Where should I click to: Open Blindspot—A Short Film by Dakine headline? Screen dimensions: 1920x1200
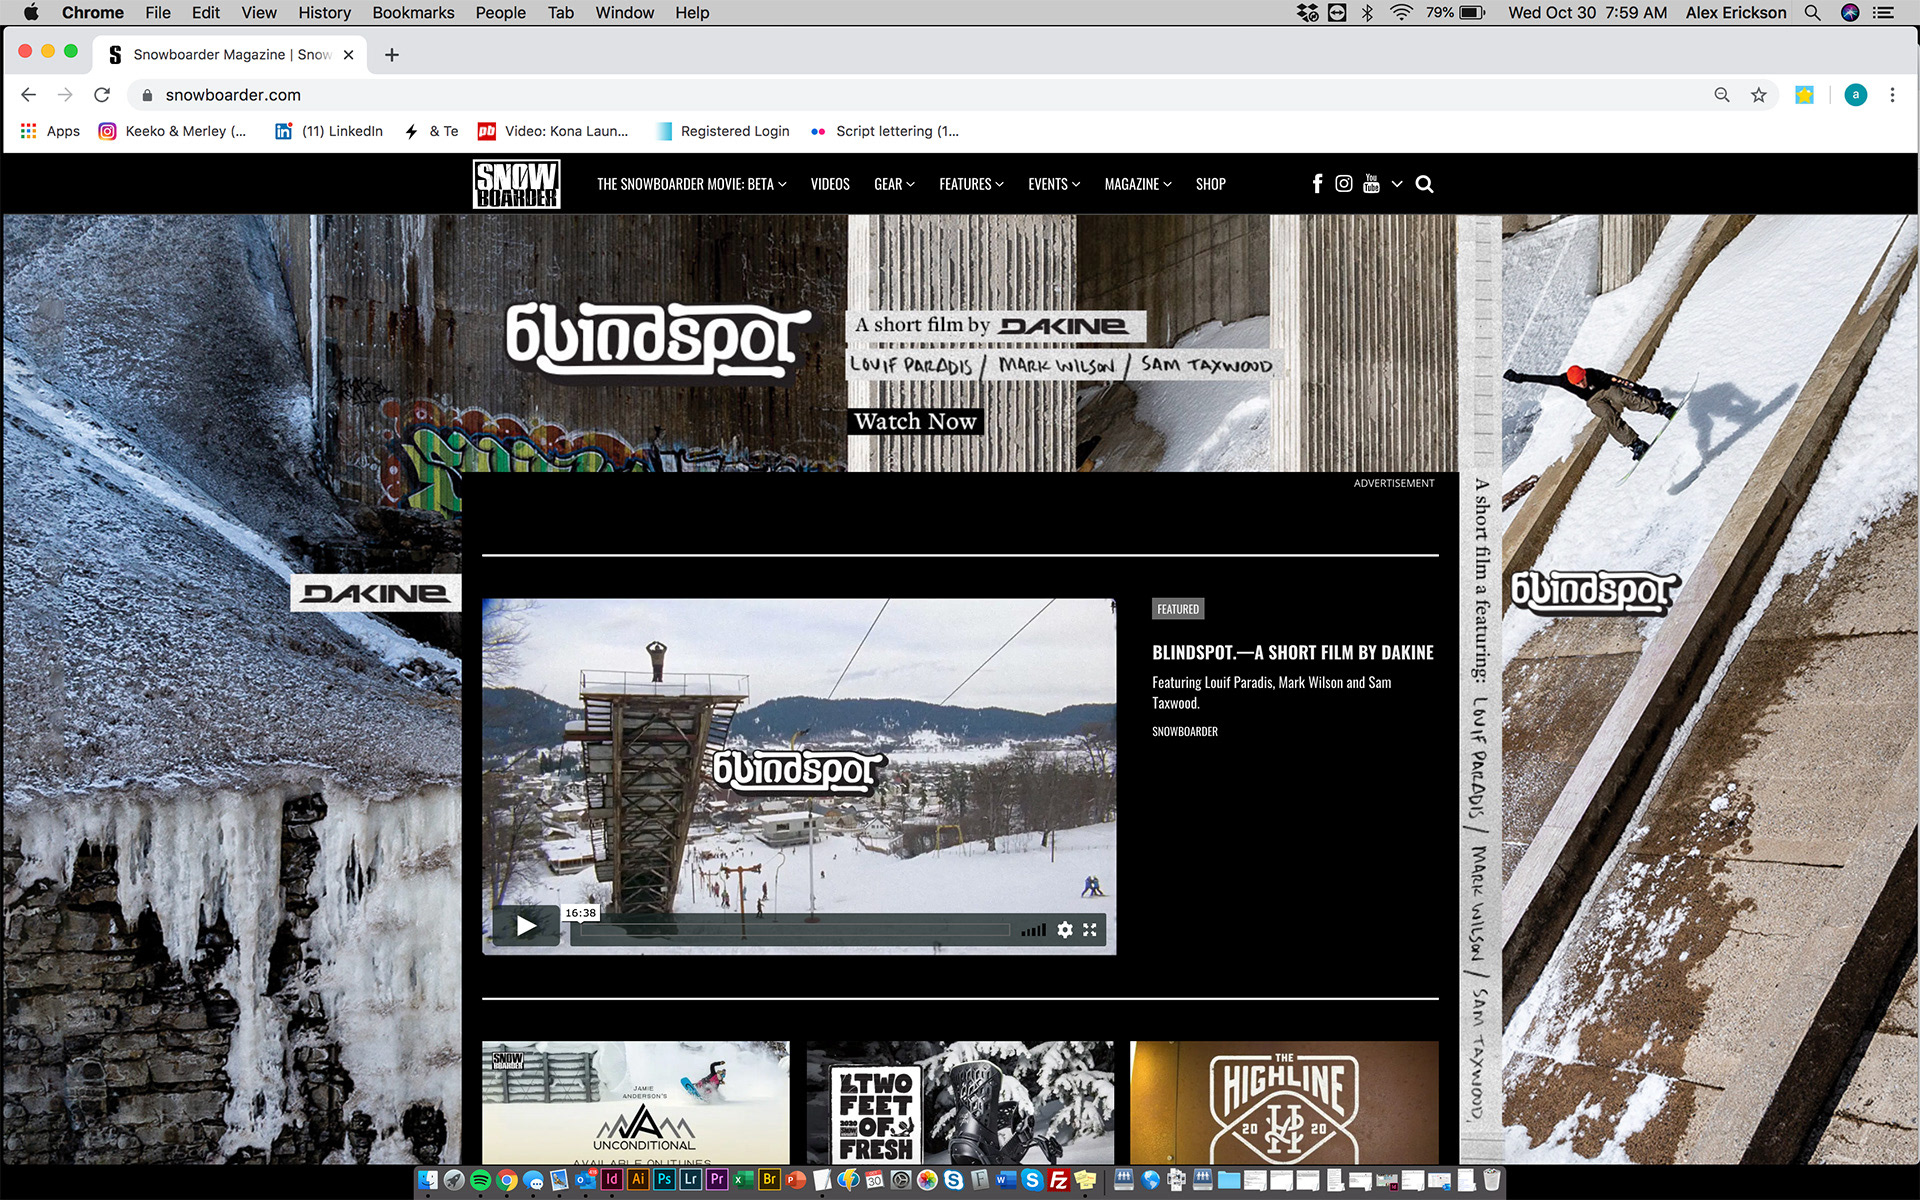1292,653
